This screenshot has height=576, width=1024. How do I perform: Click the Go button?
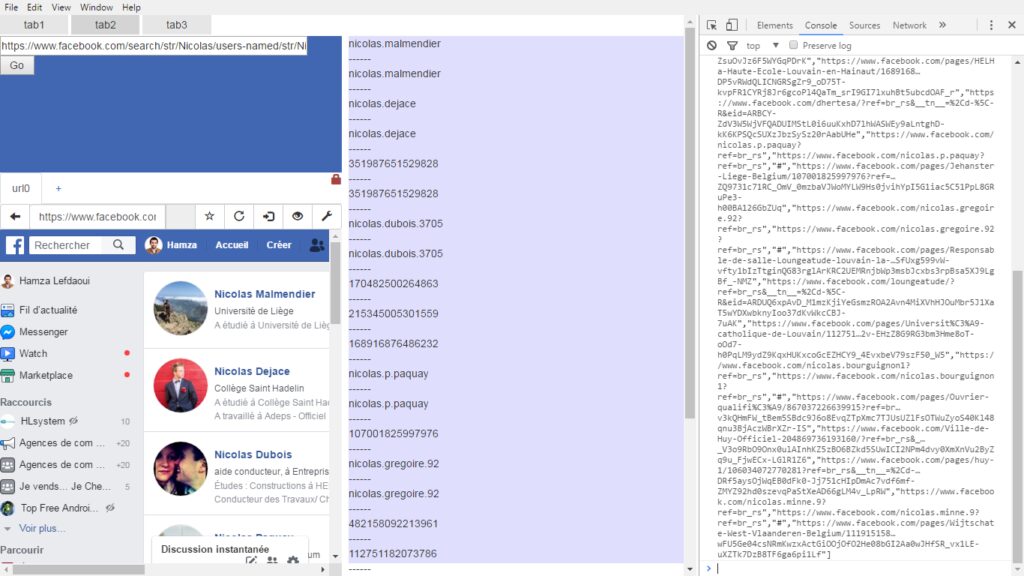tap(17, 65)
